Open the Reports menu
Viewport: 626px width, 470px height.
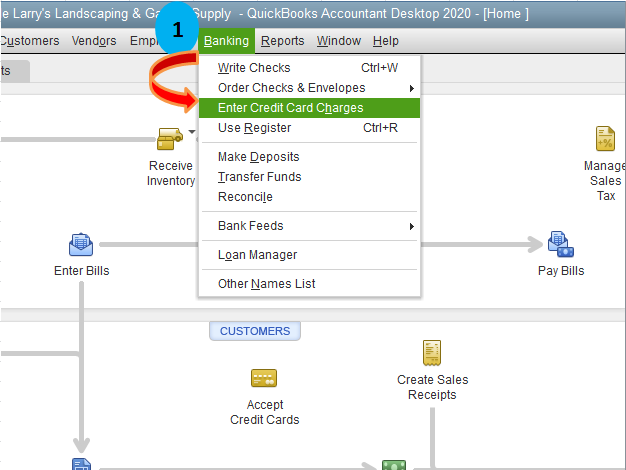coord(282,41)
